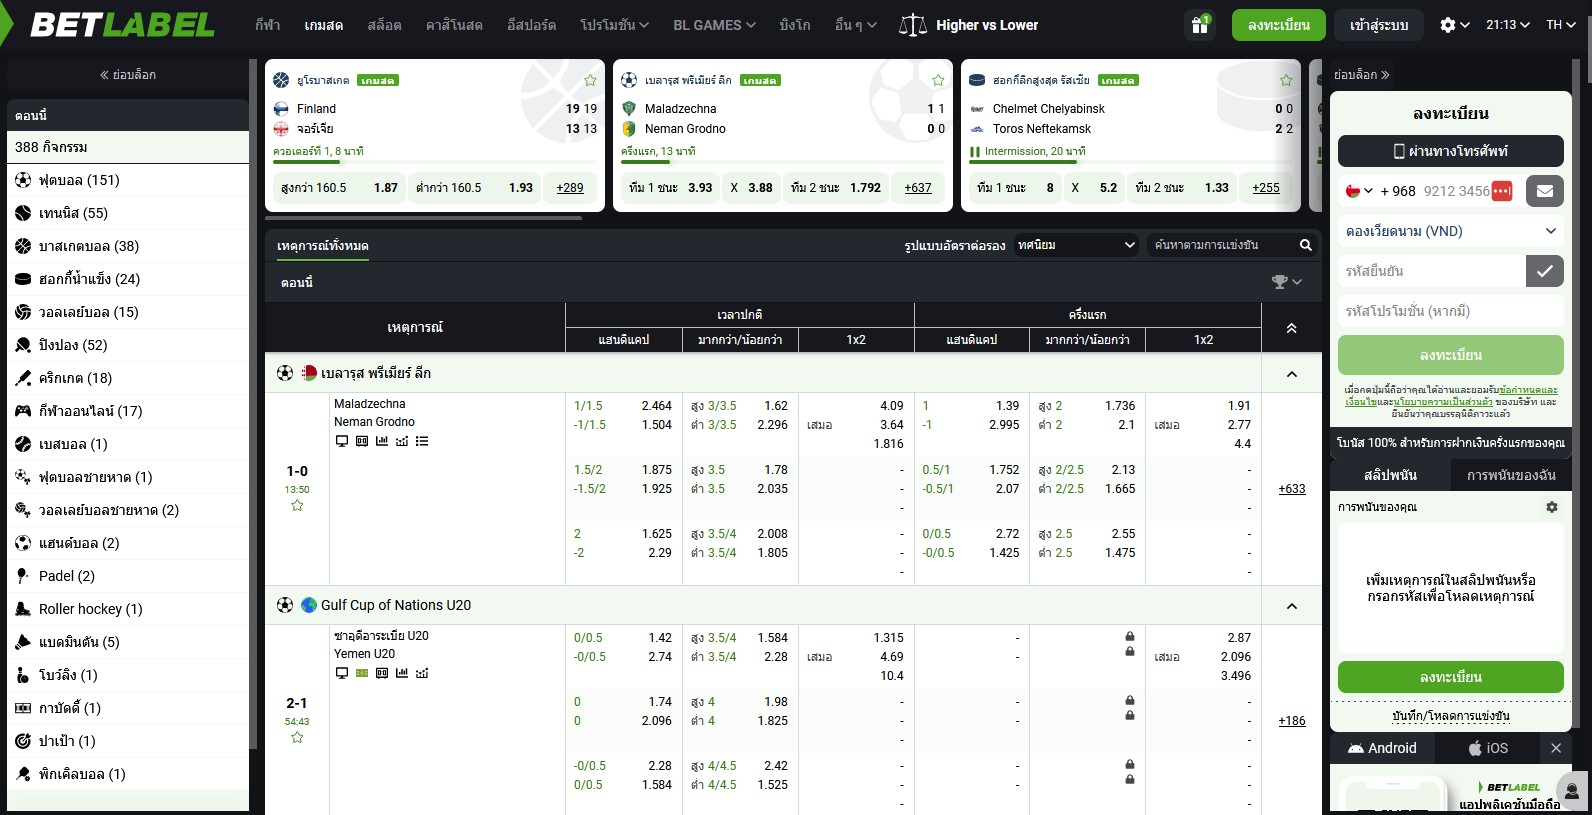Click the BetLabel logo

[122, 25]
